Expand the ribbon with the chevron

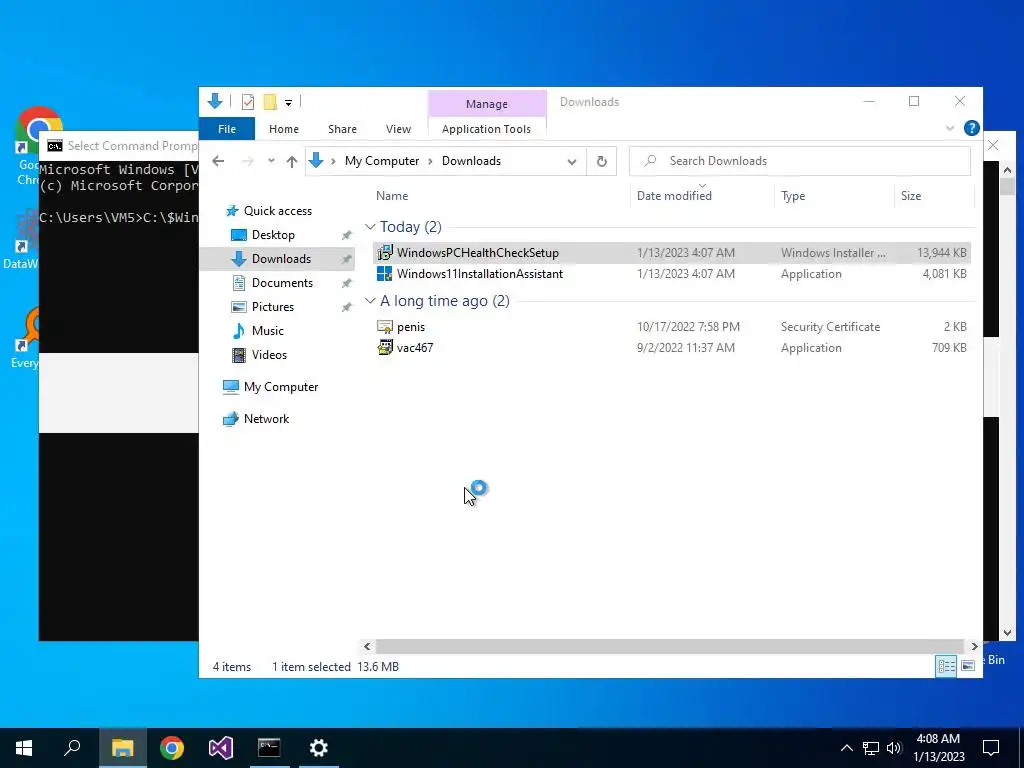[x=950, y=129]
